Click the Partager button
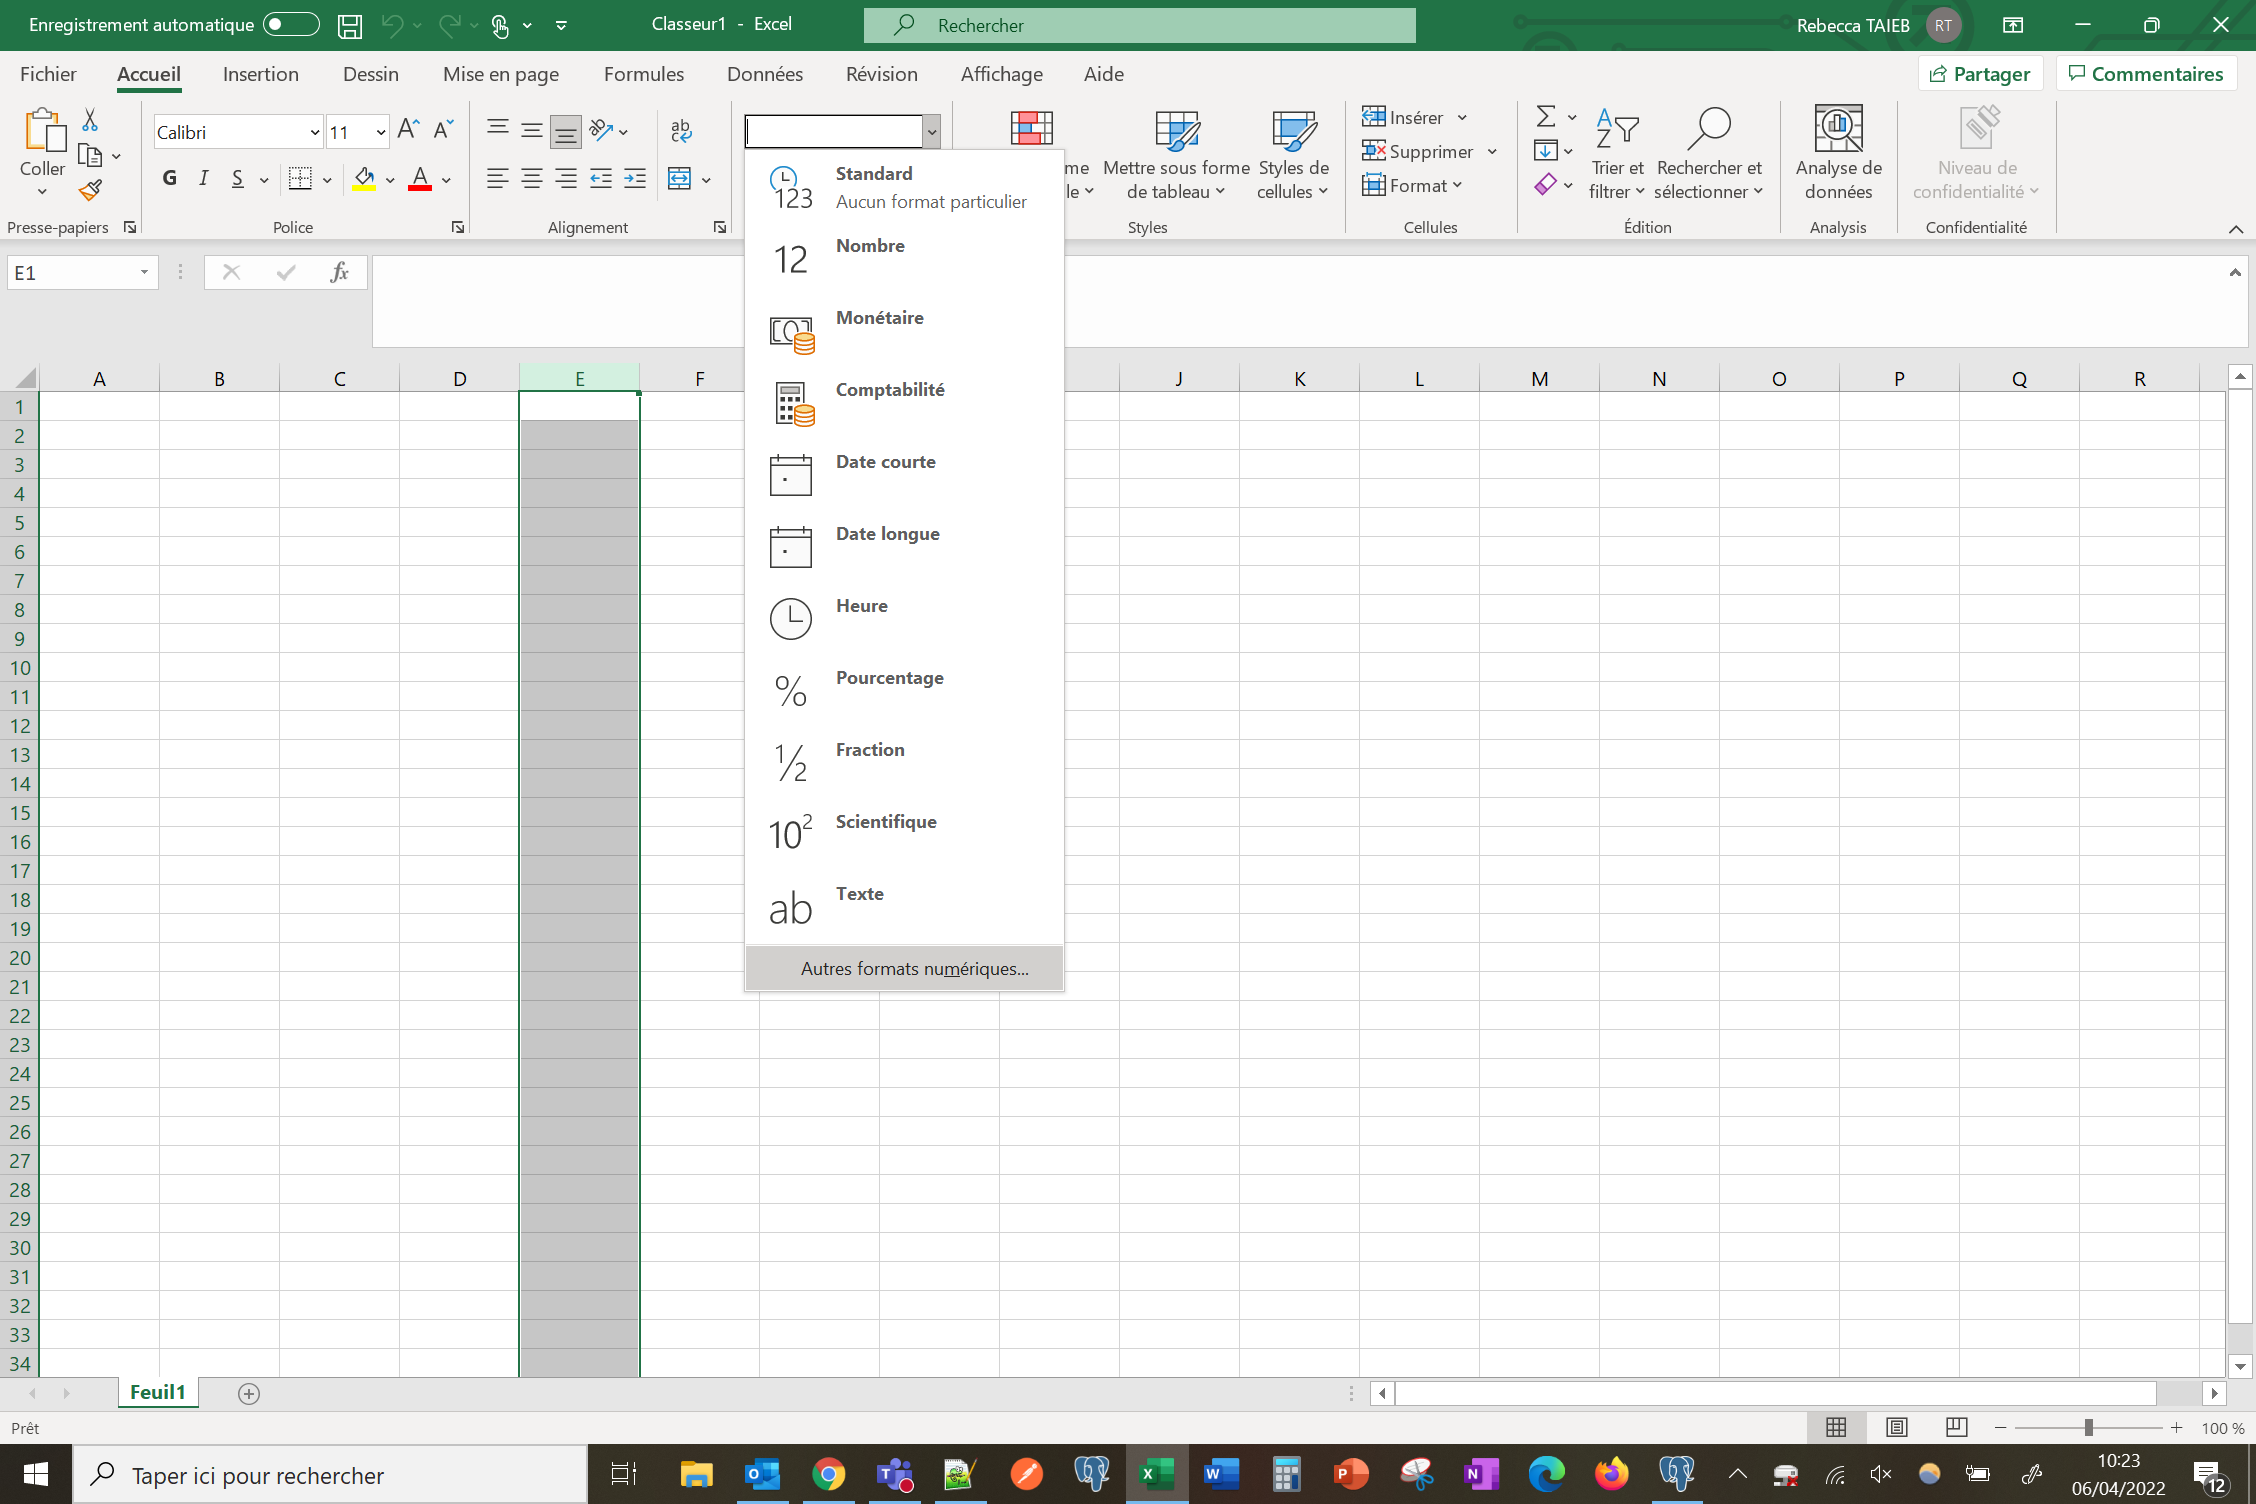 tap(1980, 74)
